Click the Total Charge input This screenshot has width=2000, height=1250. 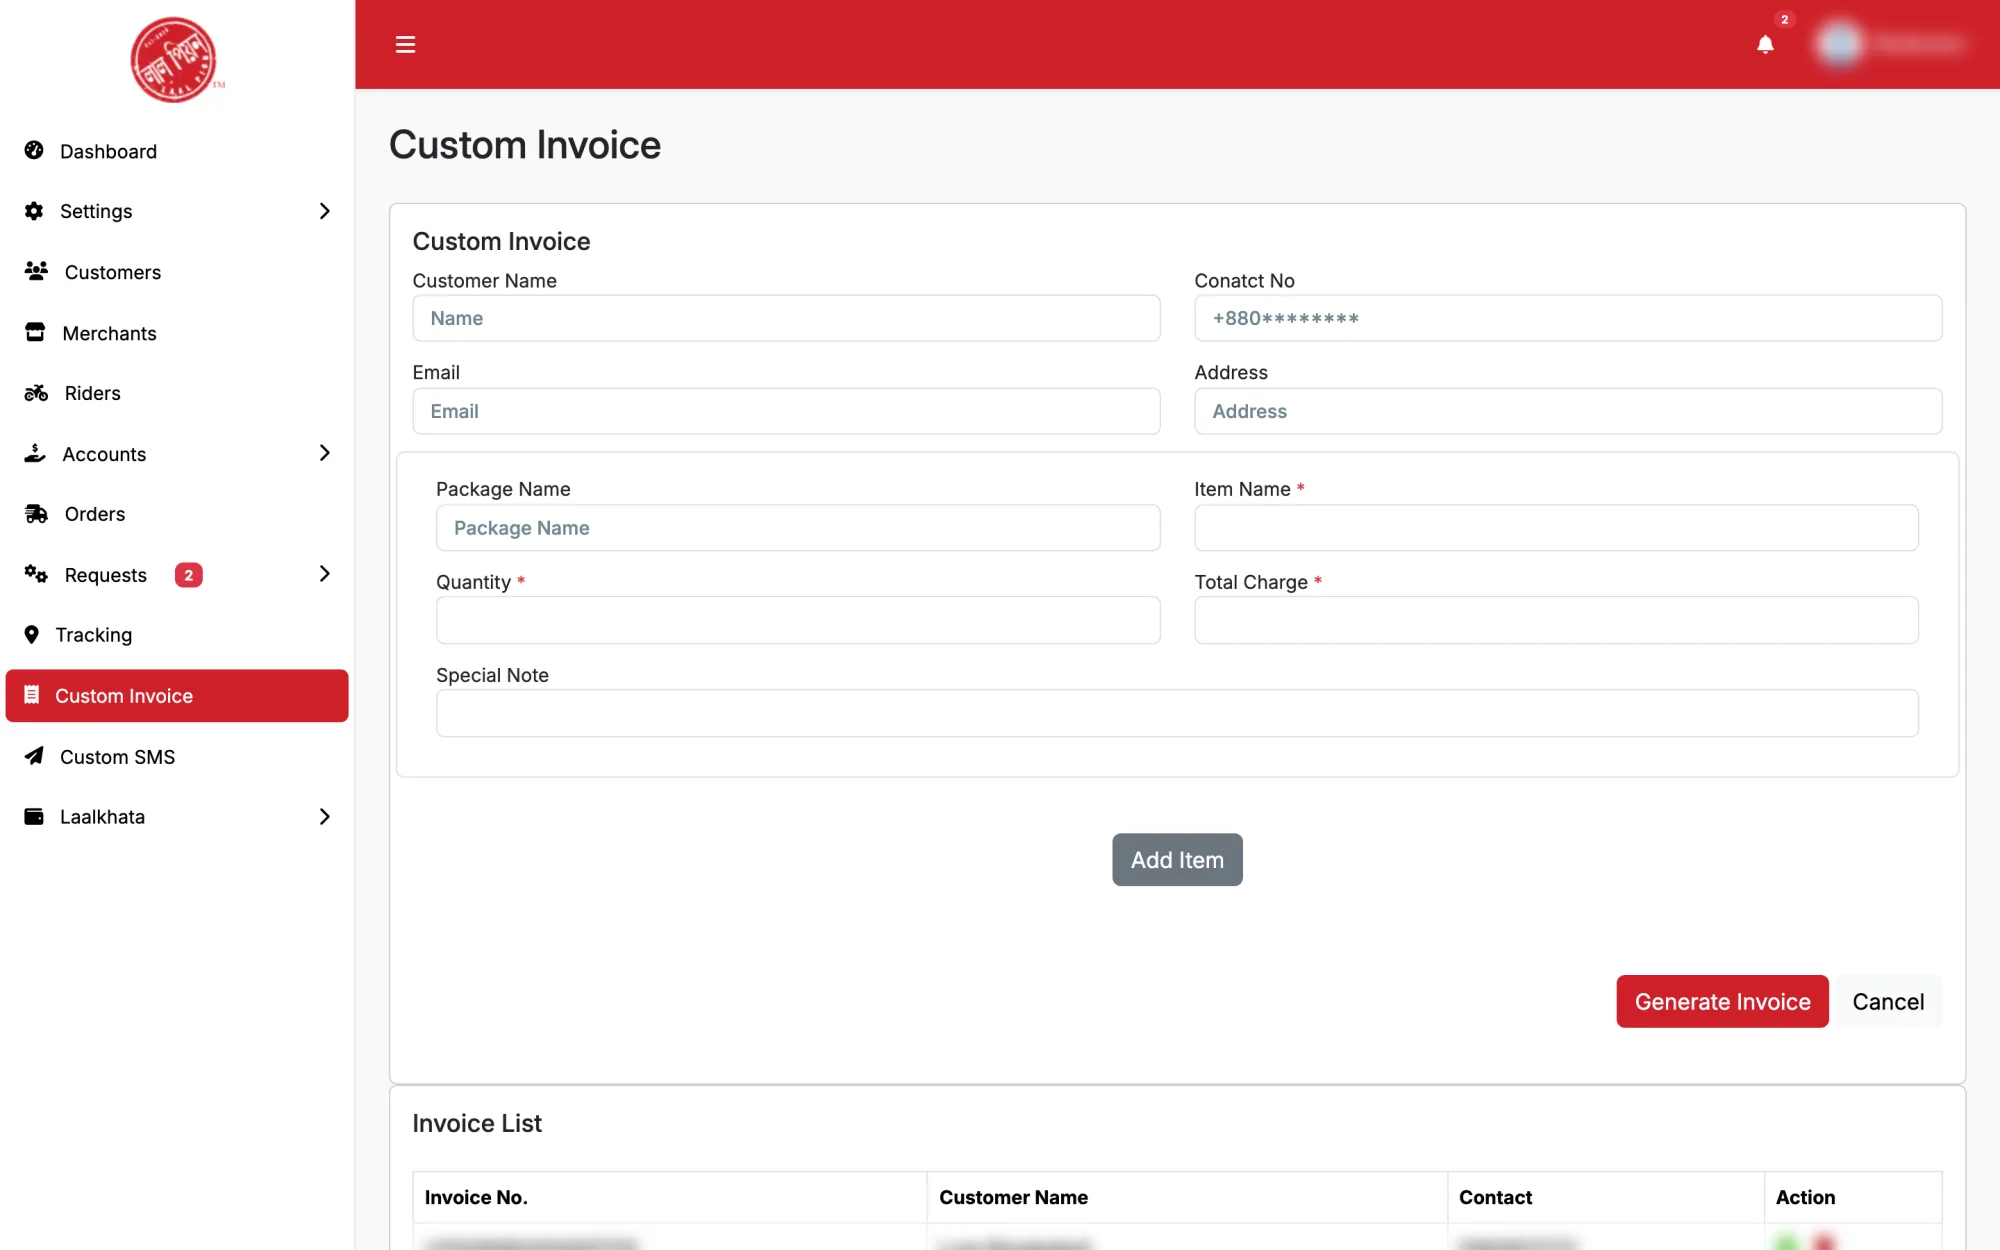click(1556, 620)
